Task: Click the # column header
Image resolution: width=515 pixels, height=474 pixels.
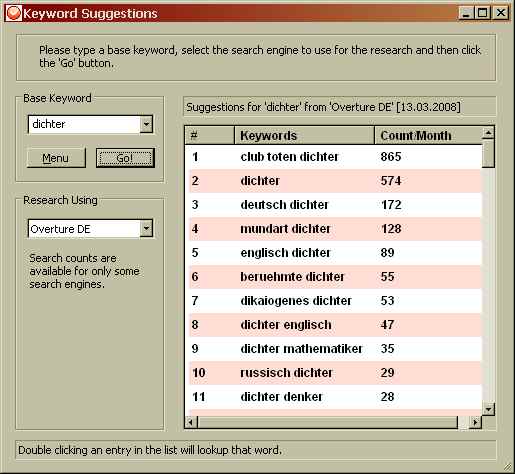Action: 210,136
